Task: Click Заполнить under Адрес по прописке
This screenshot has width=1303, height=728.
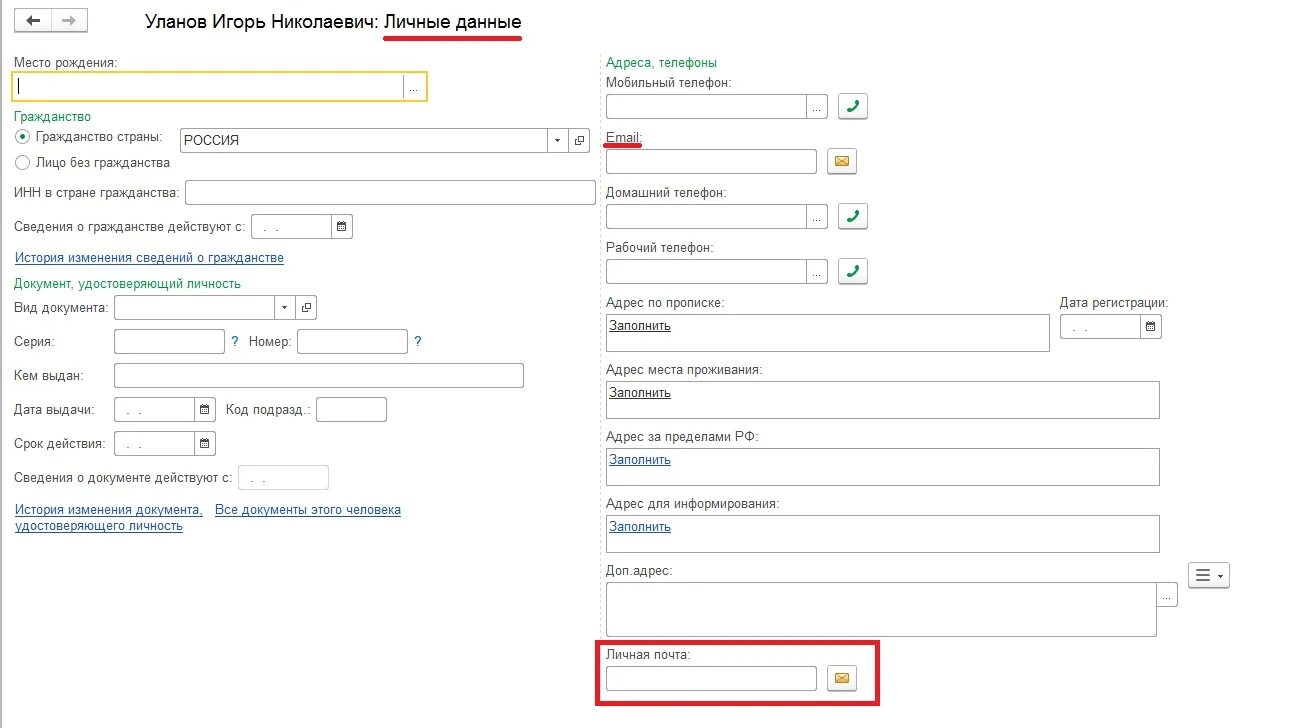Action: 640,326
